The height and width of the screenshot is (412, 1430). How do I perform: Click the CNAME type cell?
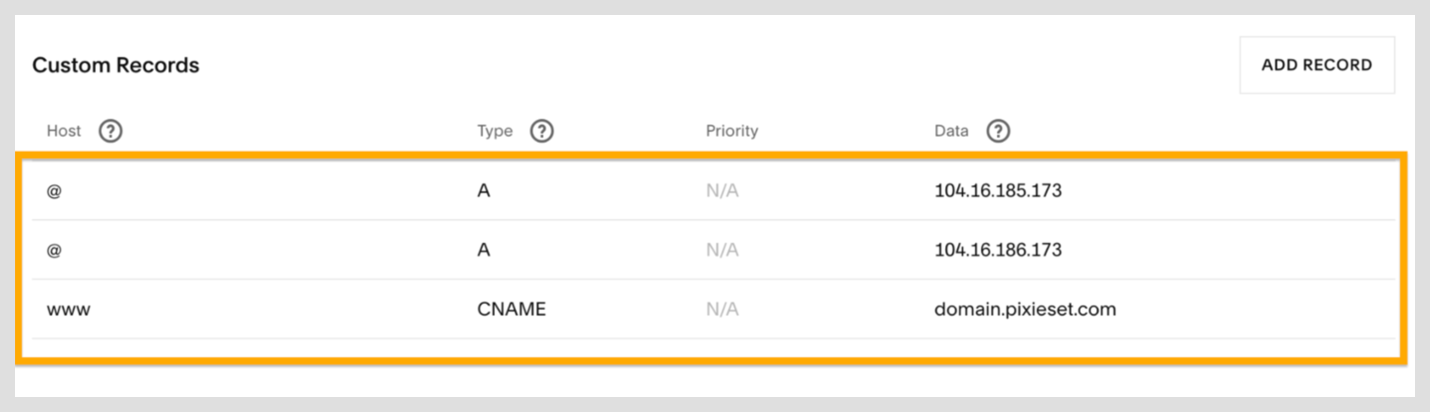tap(512, 309)
